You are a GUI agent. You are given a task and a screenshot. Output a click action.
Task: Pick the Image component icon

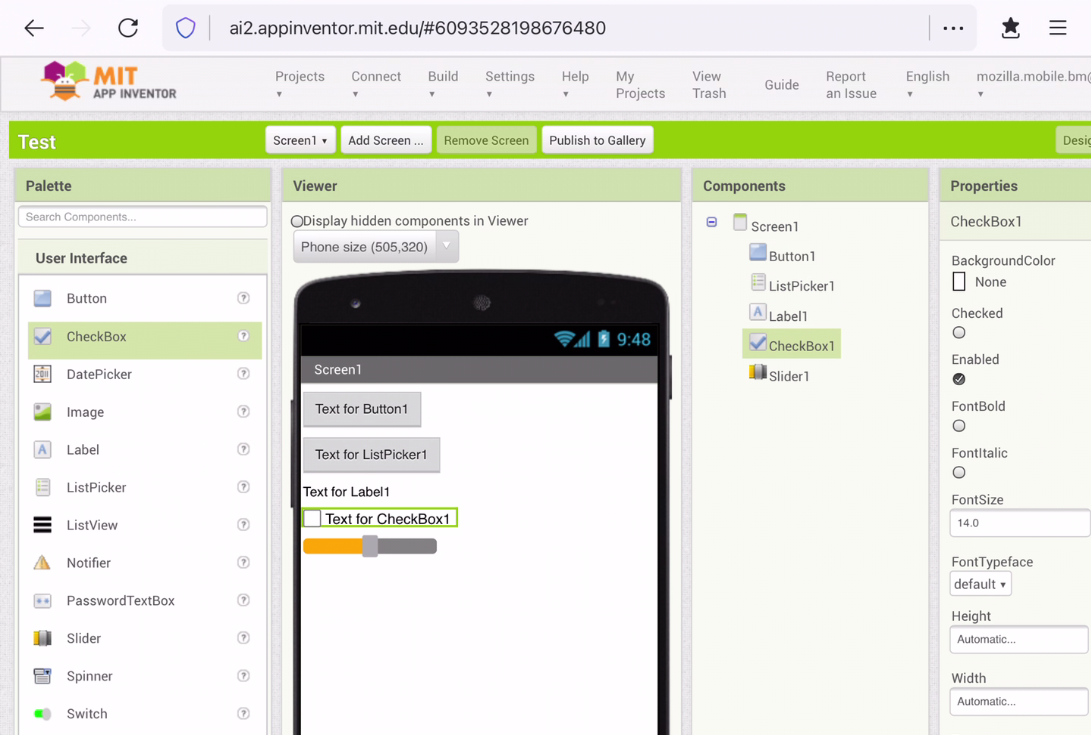coord(42,411)
